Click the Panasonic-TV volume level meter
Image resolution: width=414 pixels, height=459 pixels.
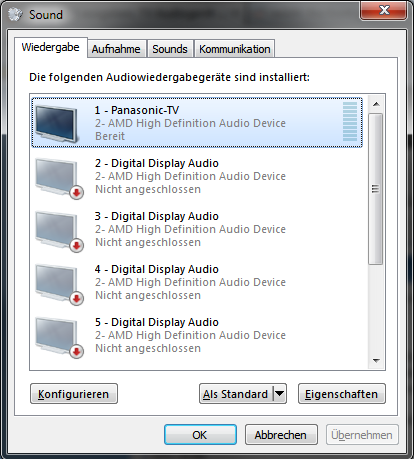(350, 122)
